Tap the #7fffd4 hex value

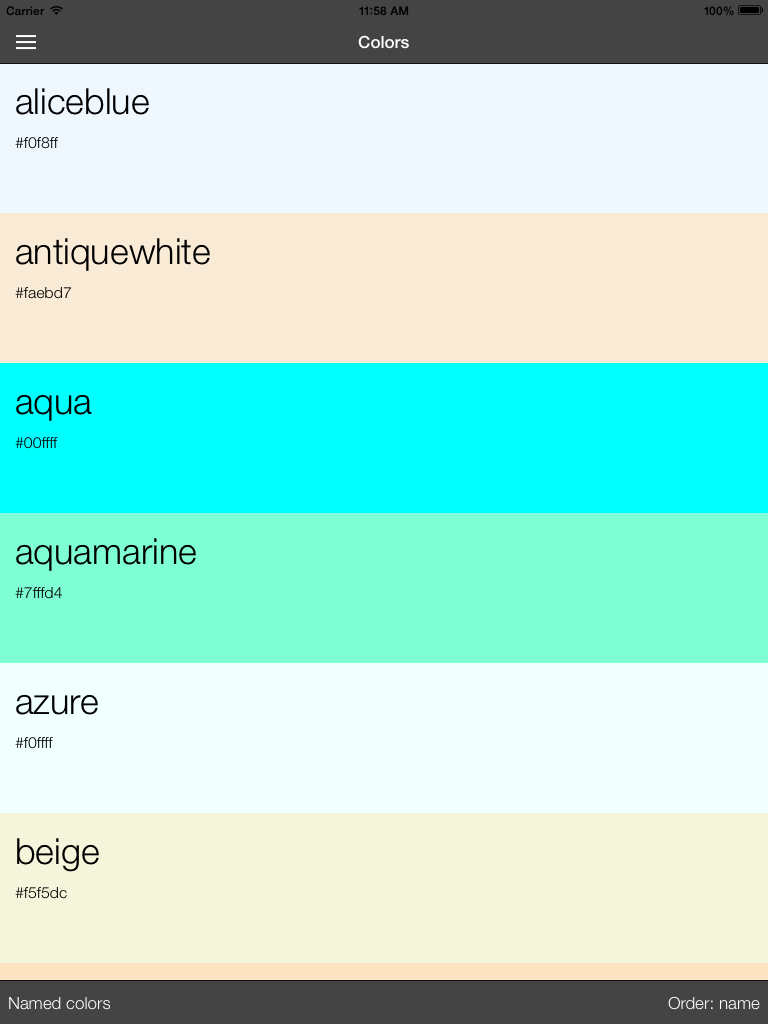39,593
